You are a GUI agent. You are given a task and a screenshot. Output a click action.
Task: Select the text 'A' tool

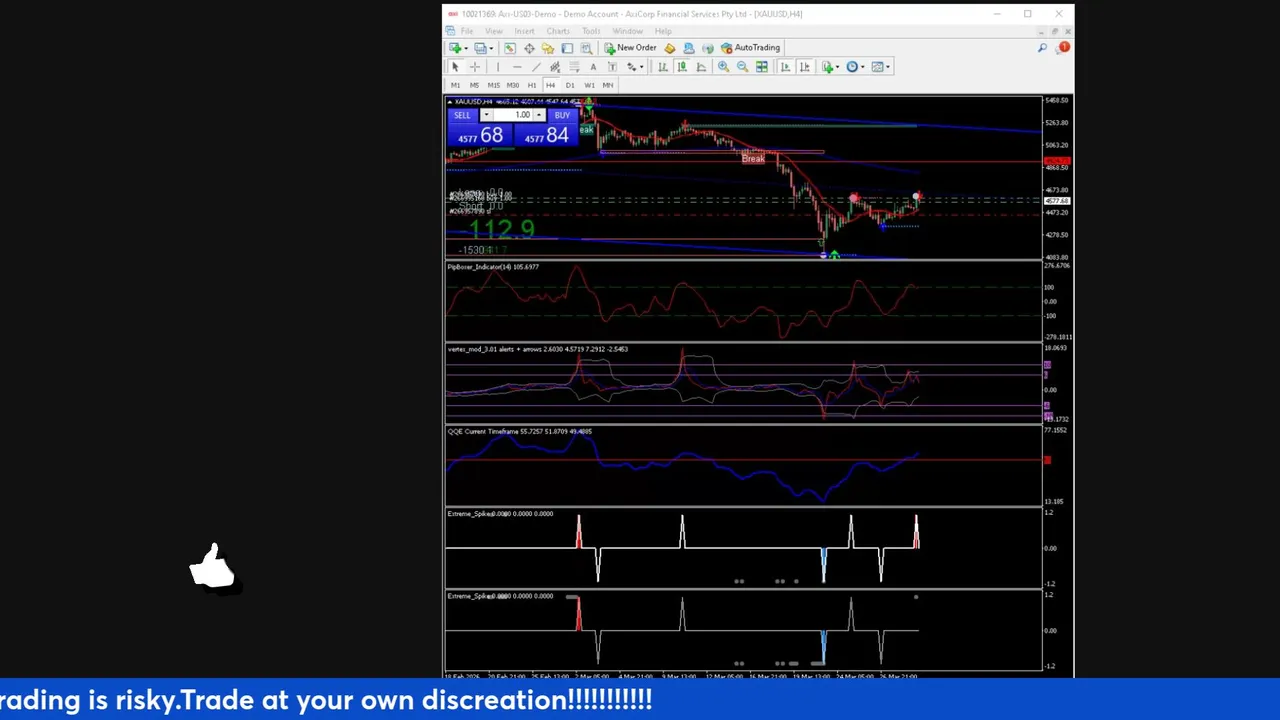pyautogui.click(x=593, y=67)
